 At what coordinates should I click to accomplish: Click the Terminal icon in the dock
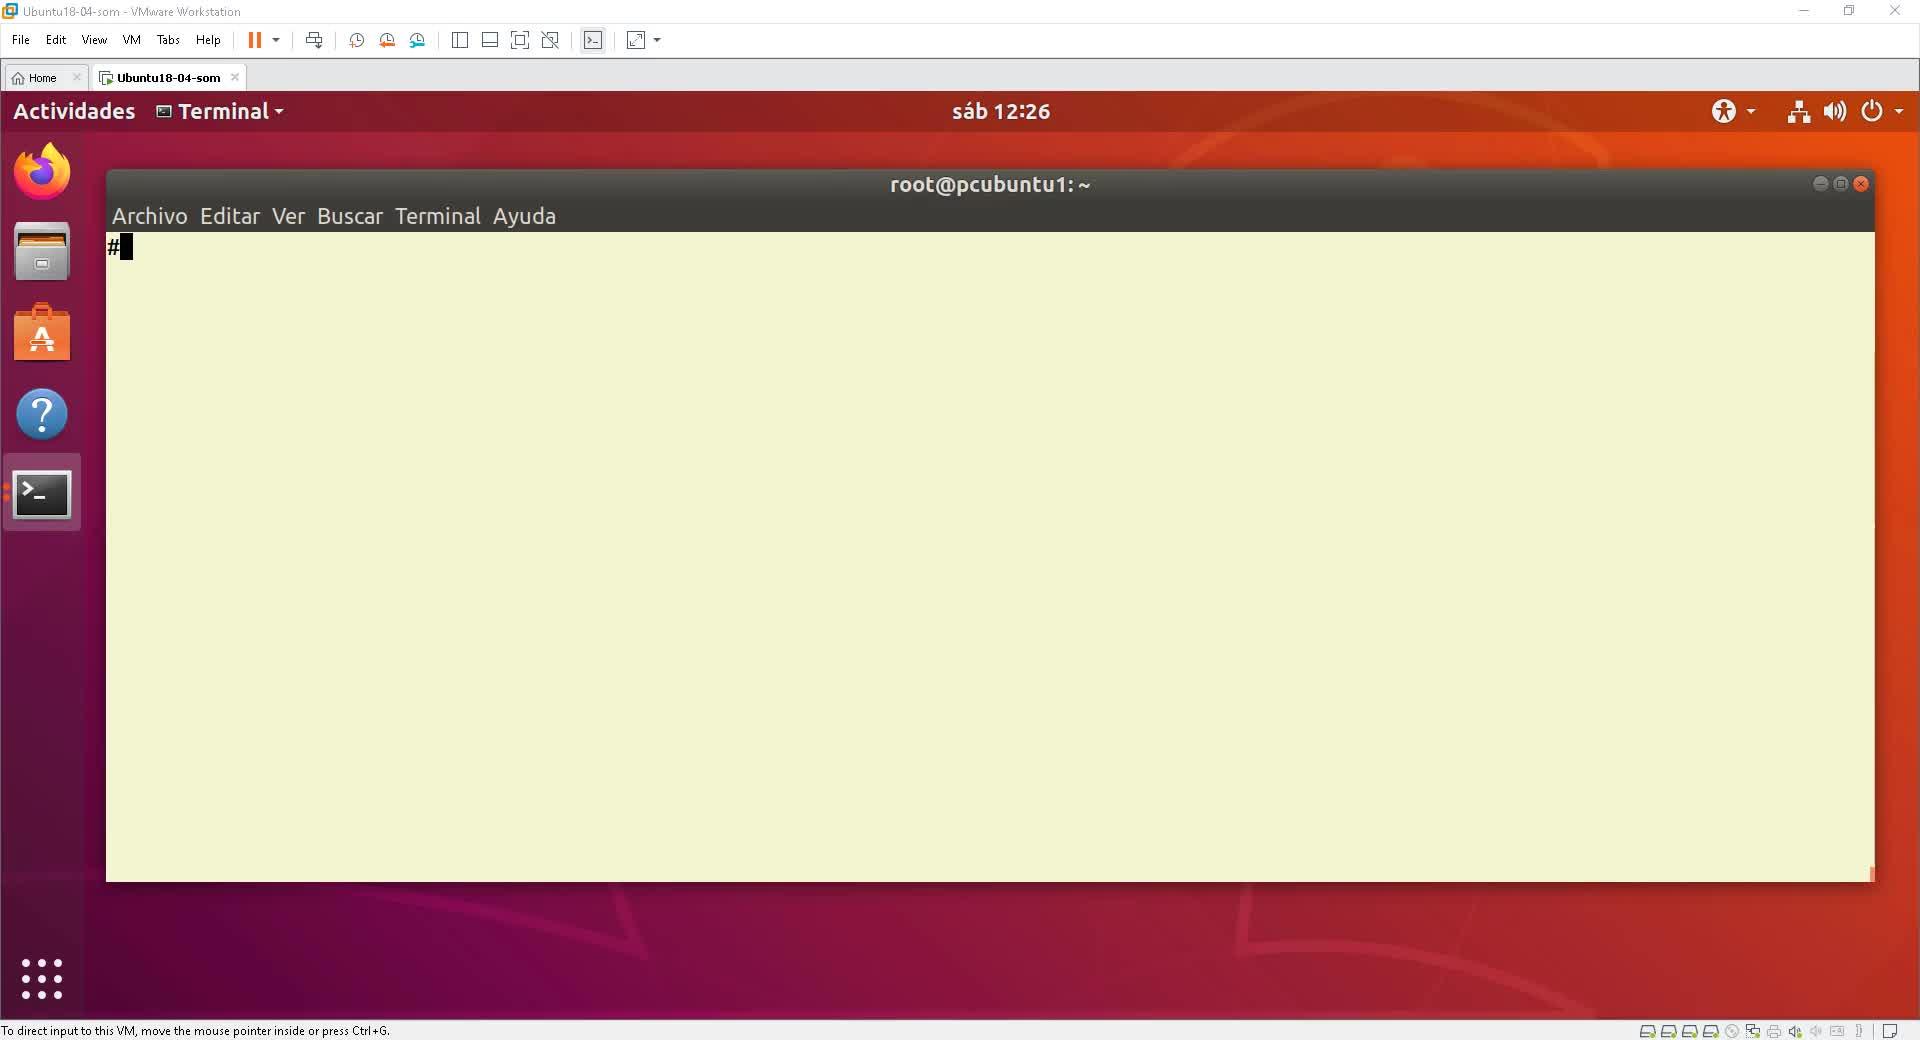coord(42,494)
